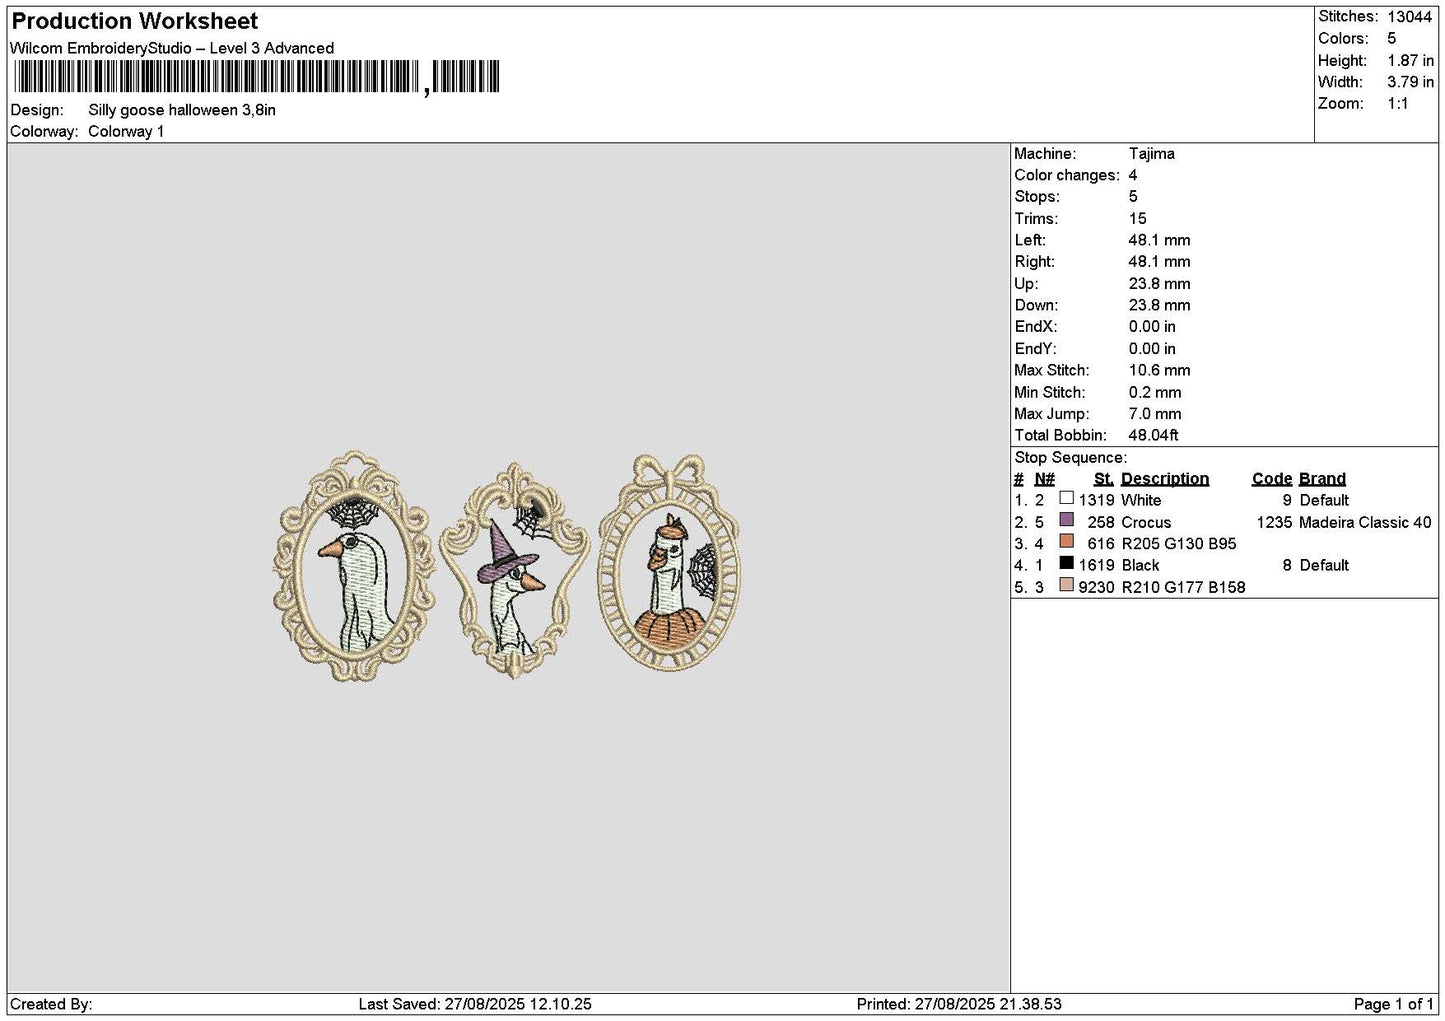Click the 'Page 1 of 1' footer
1445x1021 pixels.
(1393, 1004)
